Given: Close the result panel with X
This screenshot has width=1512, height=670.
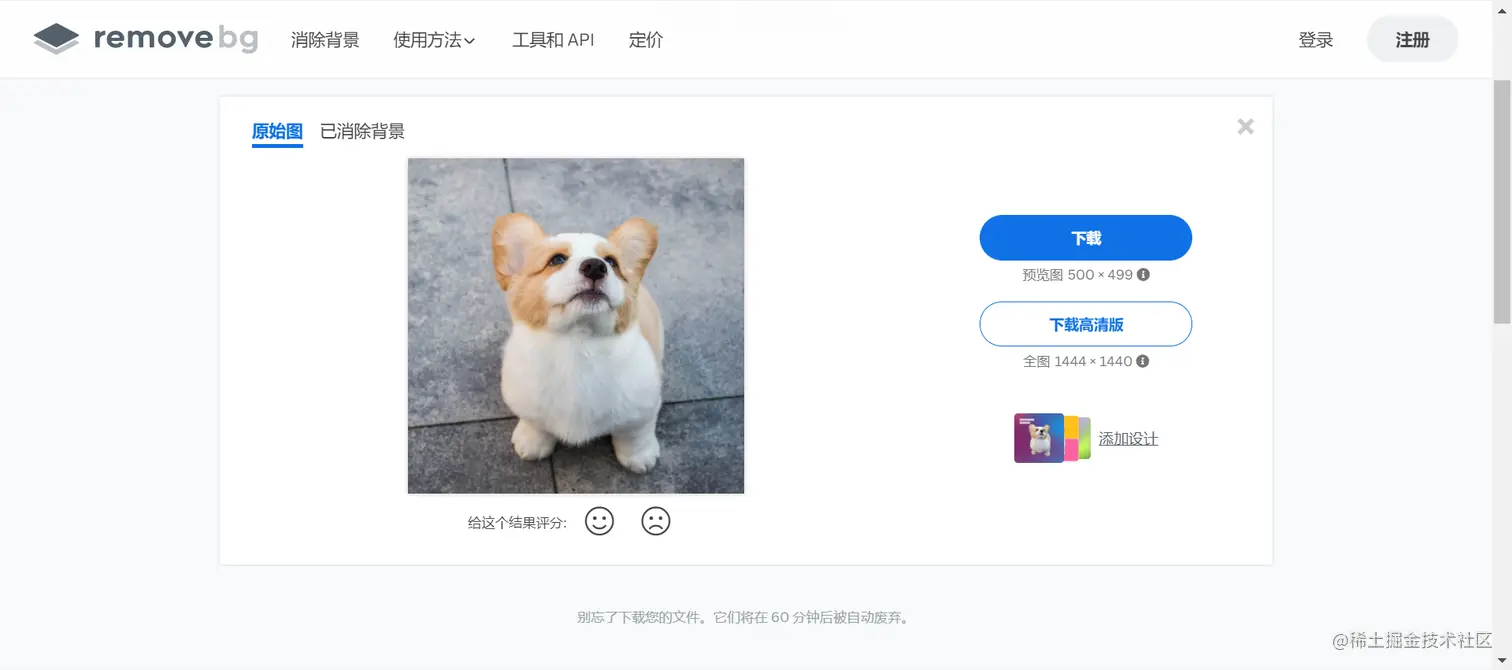Looking at the screenshot, I should click(x=1245, y=127).
